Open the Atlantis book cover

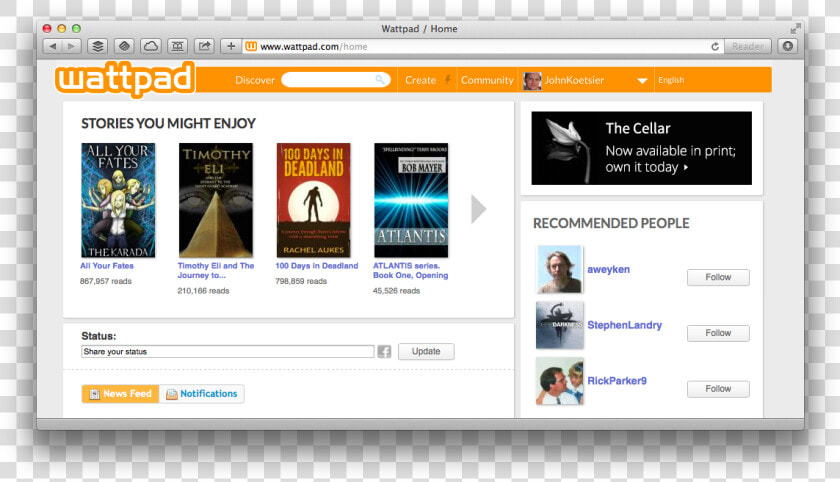pyautogui.click(x=411, y=200)
